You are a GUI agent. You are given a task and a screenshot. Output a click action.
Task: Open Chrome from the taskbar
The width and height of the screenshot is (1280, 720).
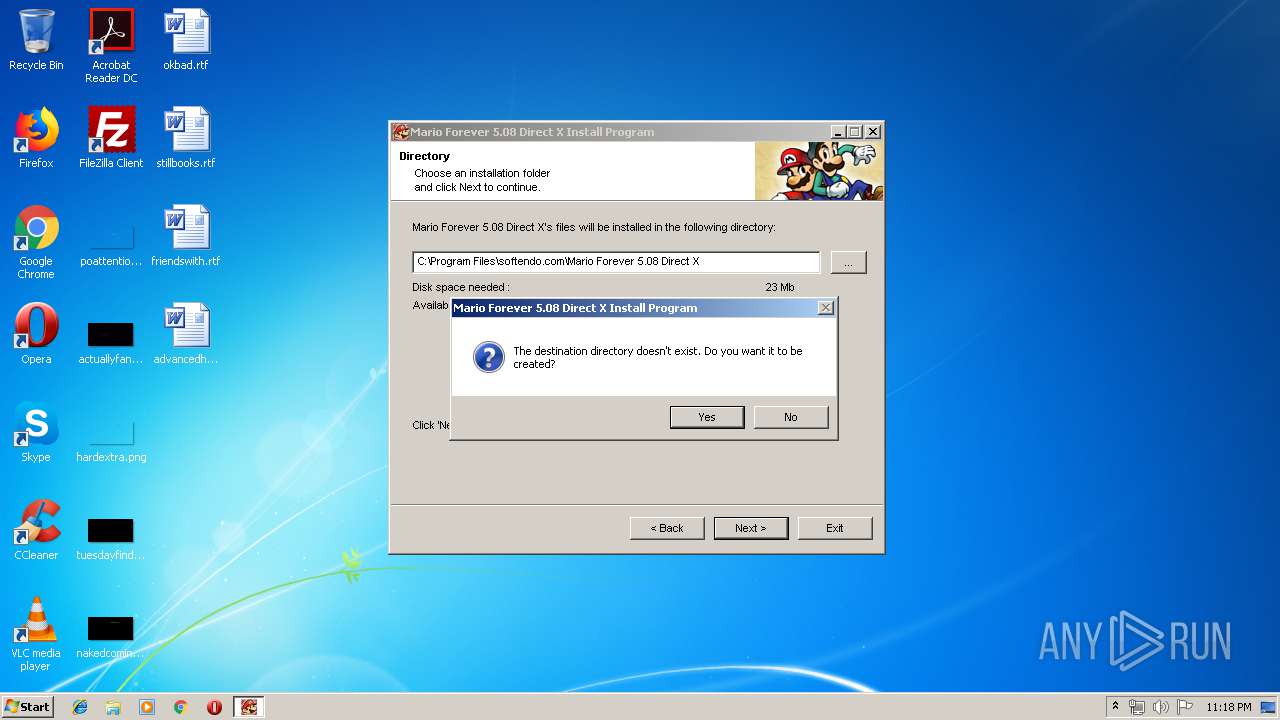point(181,707)
